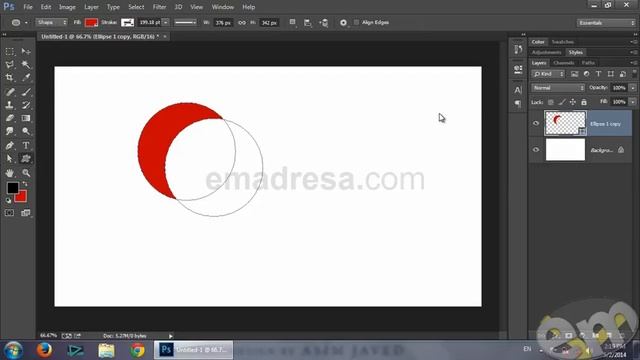Toggle shape layer filter
Image resolution: width=640 pixels, height=360 pixels.
coord(611,74)
